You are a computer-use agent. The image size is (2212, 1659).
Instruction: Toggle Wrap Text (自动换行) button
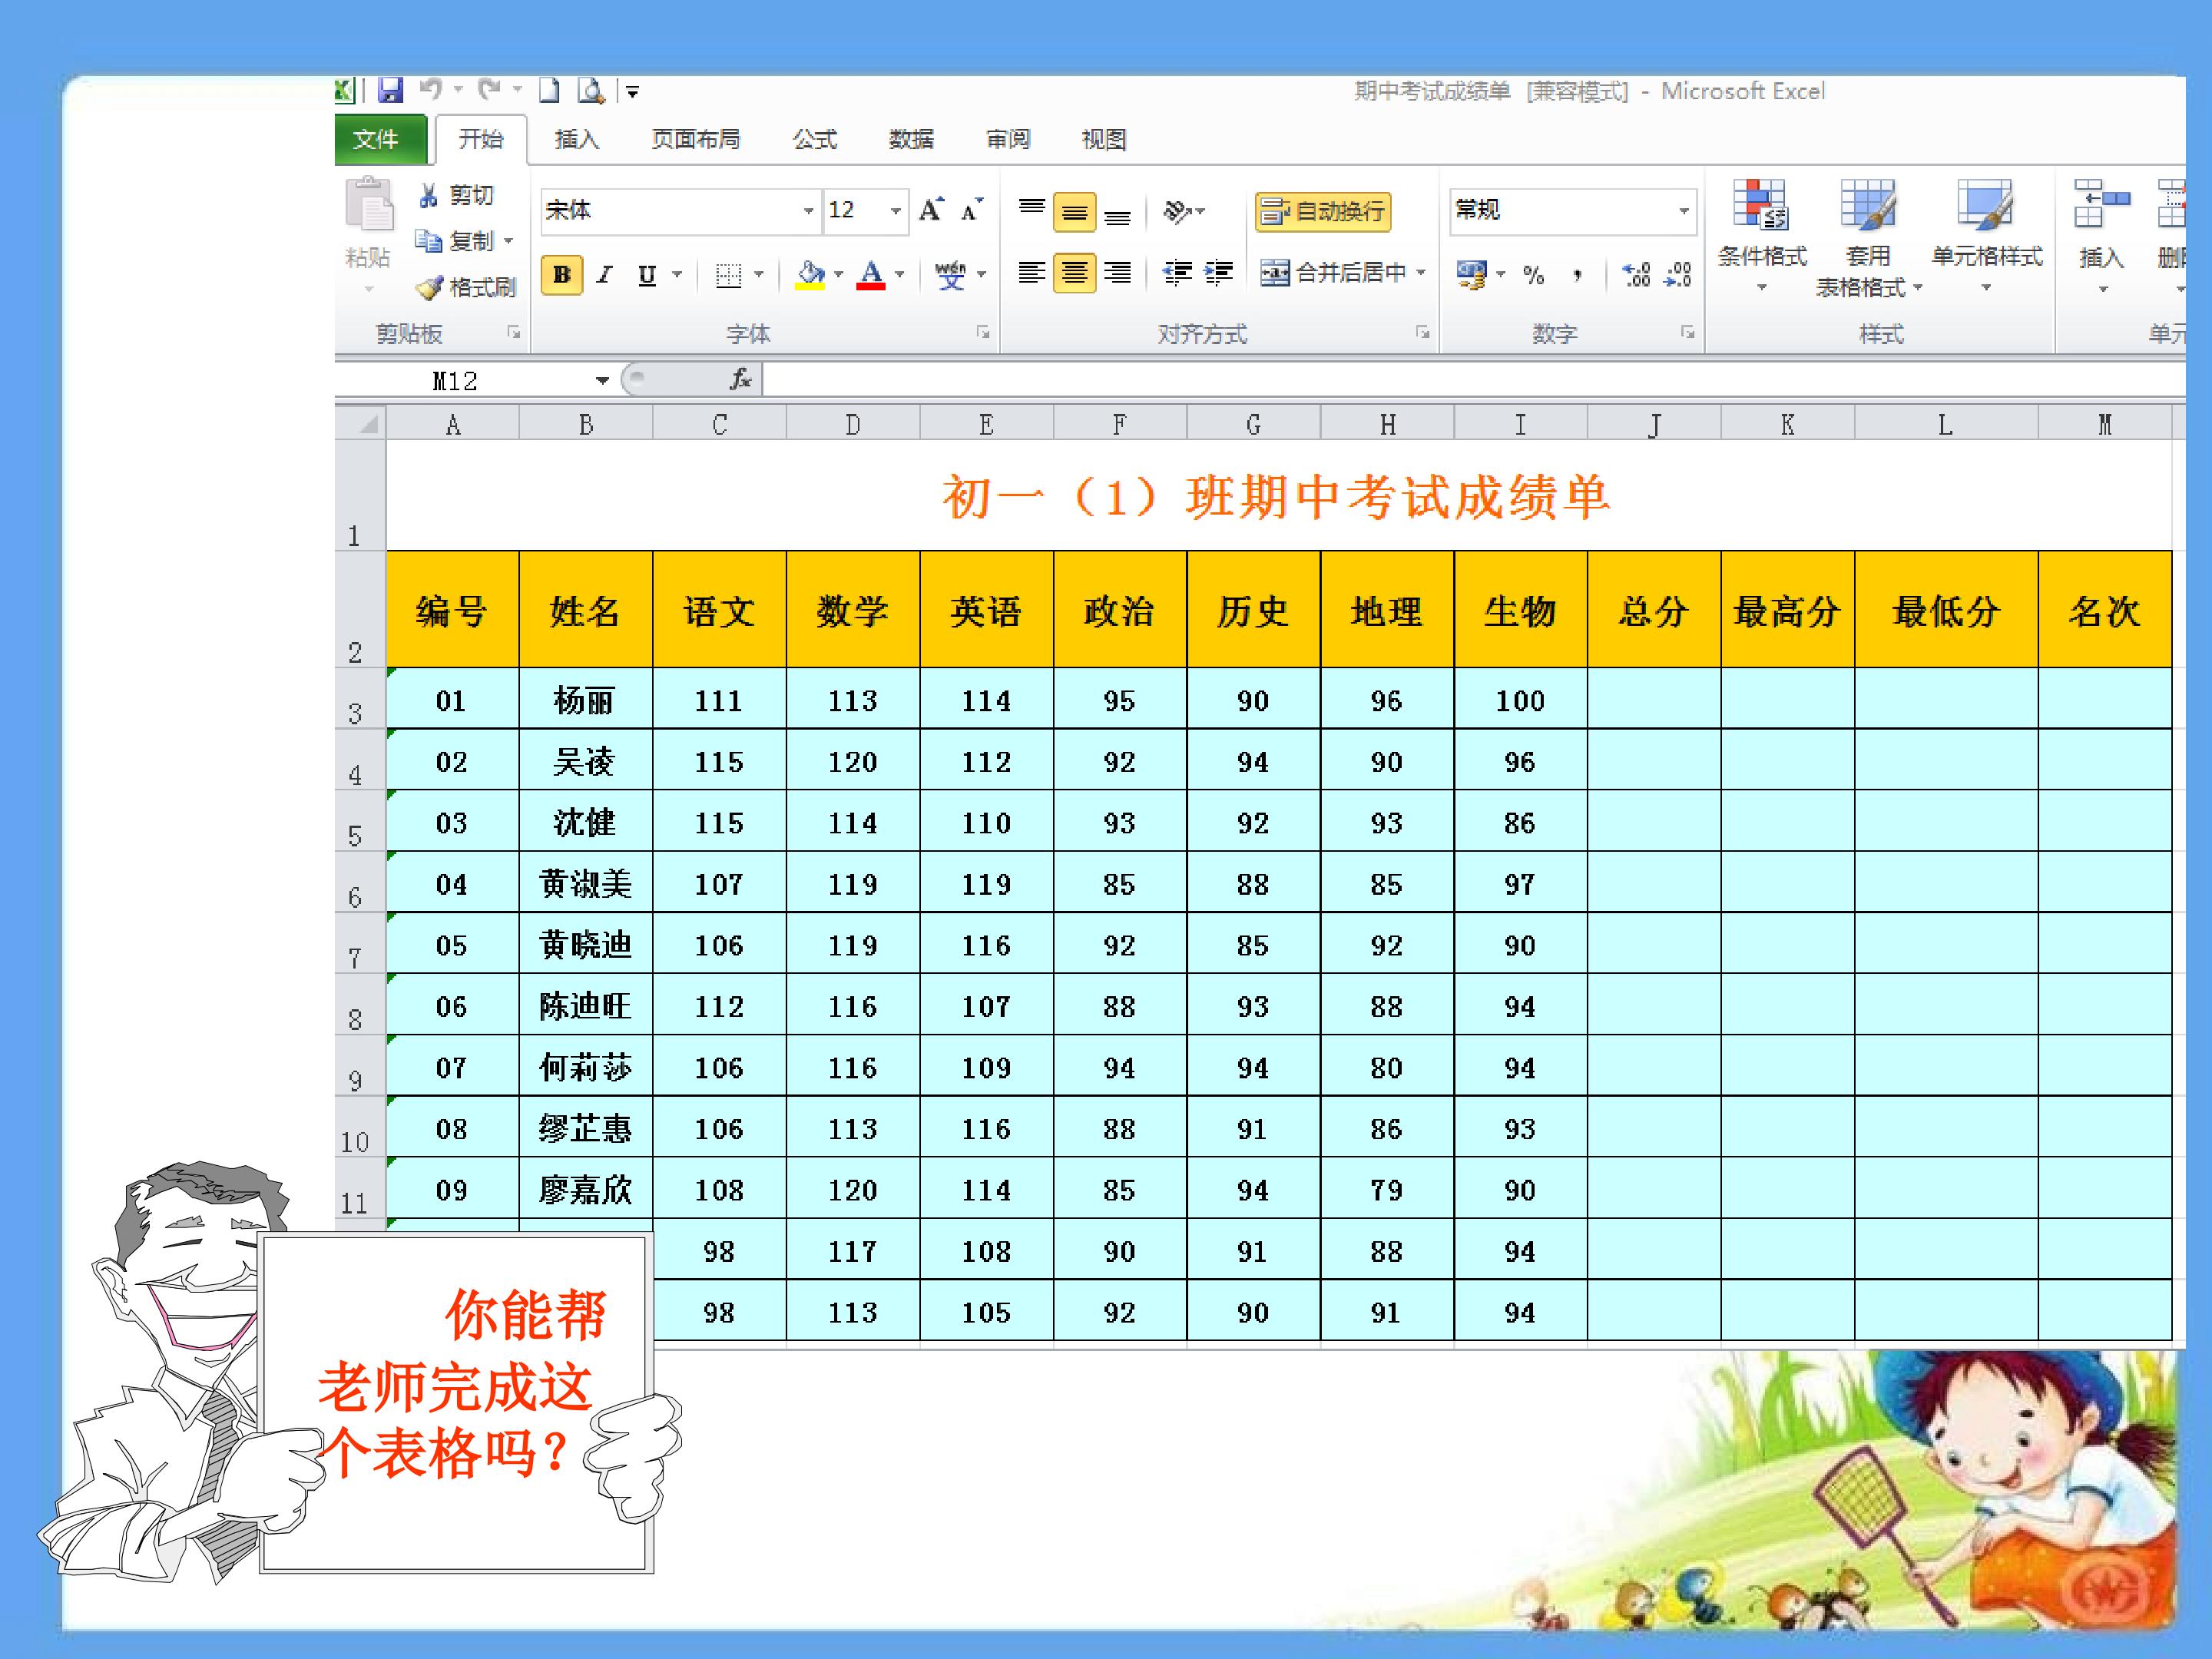click(1323, 211)
